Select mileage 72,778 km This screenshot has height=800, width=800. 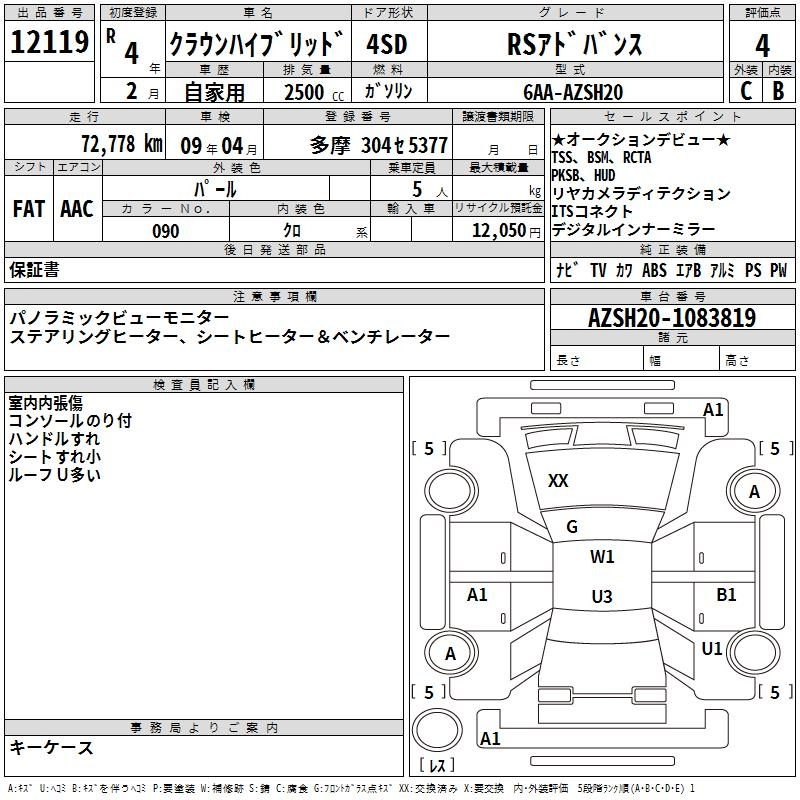click(122, 144)
